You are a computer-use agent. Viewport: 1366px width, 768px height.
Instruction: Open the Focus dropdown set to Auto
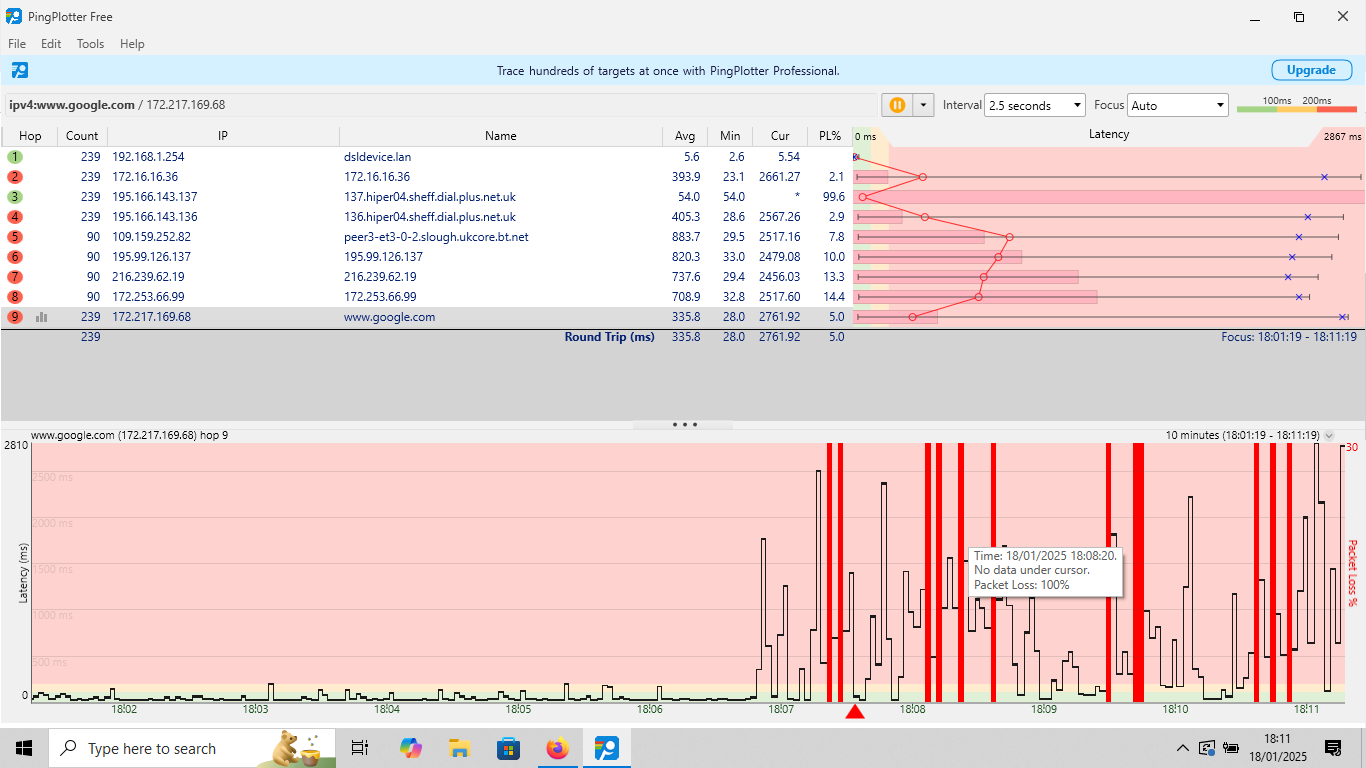pyautogui.click(x=1178, y=104)
